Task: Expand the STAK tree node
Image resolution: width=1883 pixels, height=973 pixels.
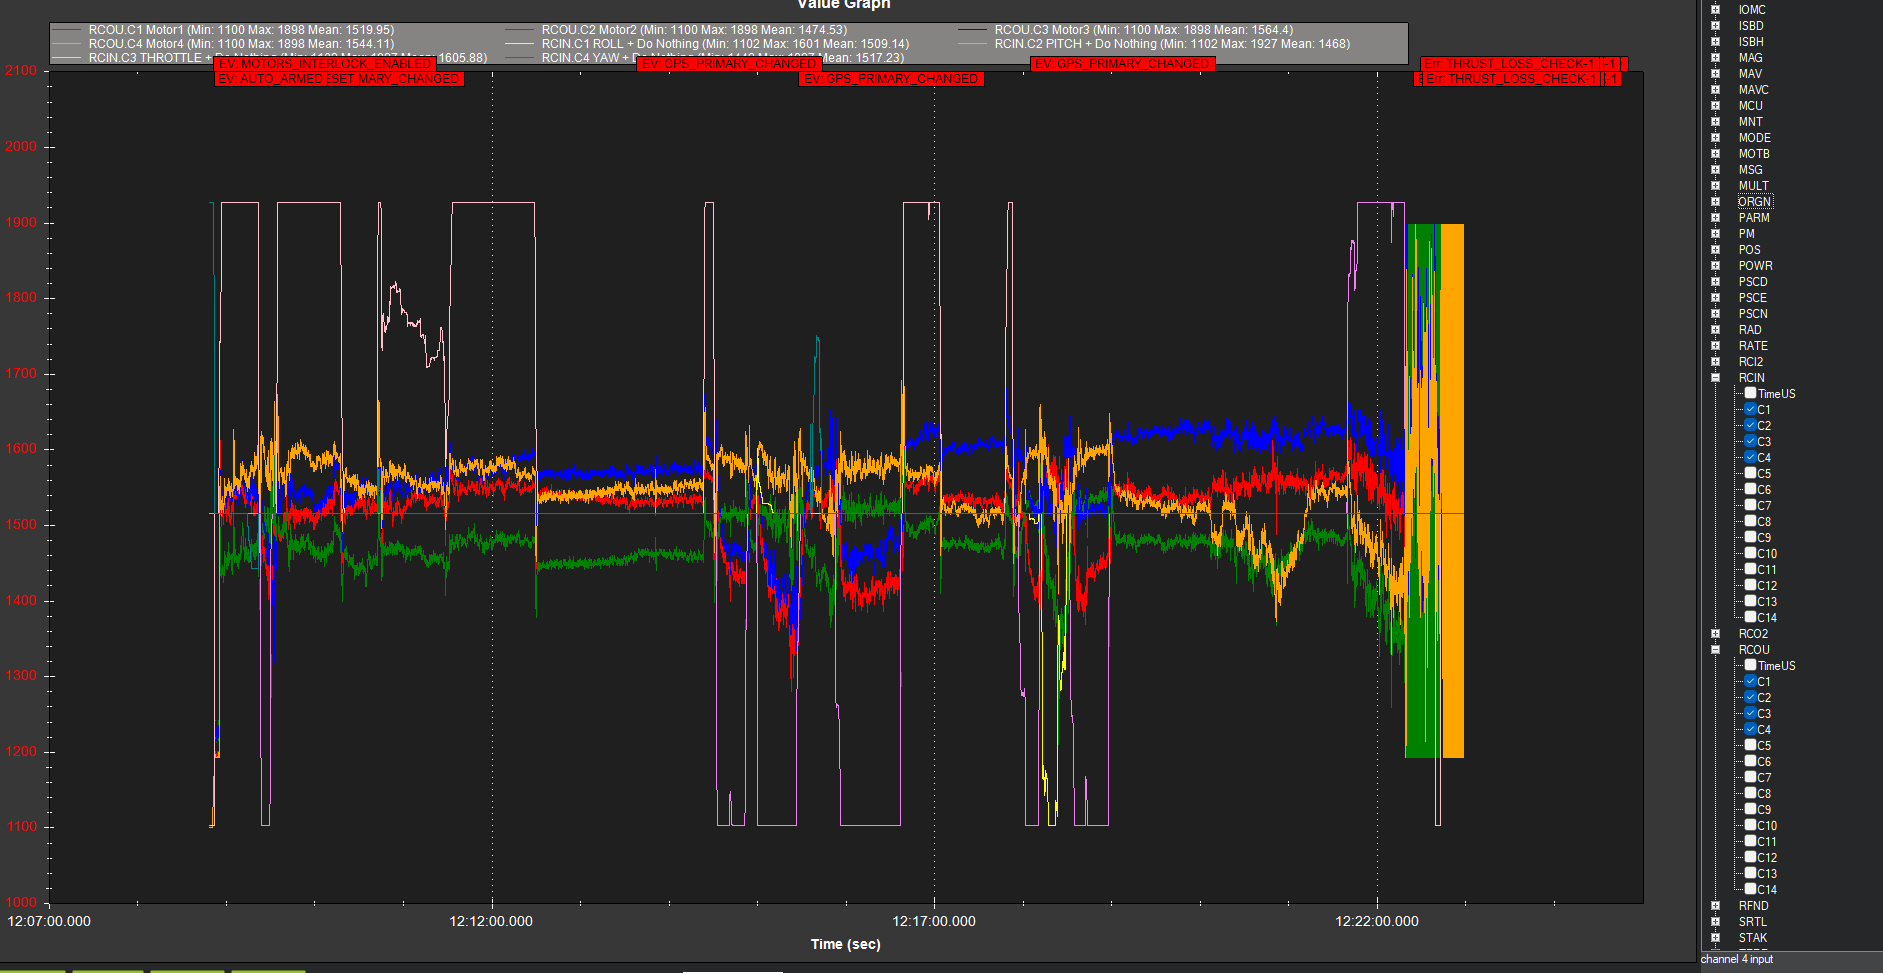Action: (x=1715, y=938)
